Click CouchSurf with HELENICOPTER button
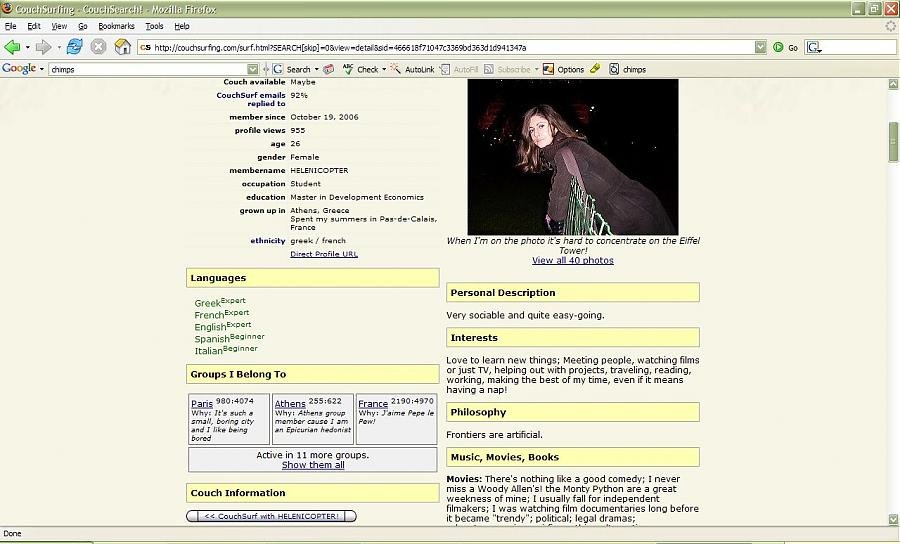This screenshot has width=900, height=544. pyautogui.click(x=271, y=516)
